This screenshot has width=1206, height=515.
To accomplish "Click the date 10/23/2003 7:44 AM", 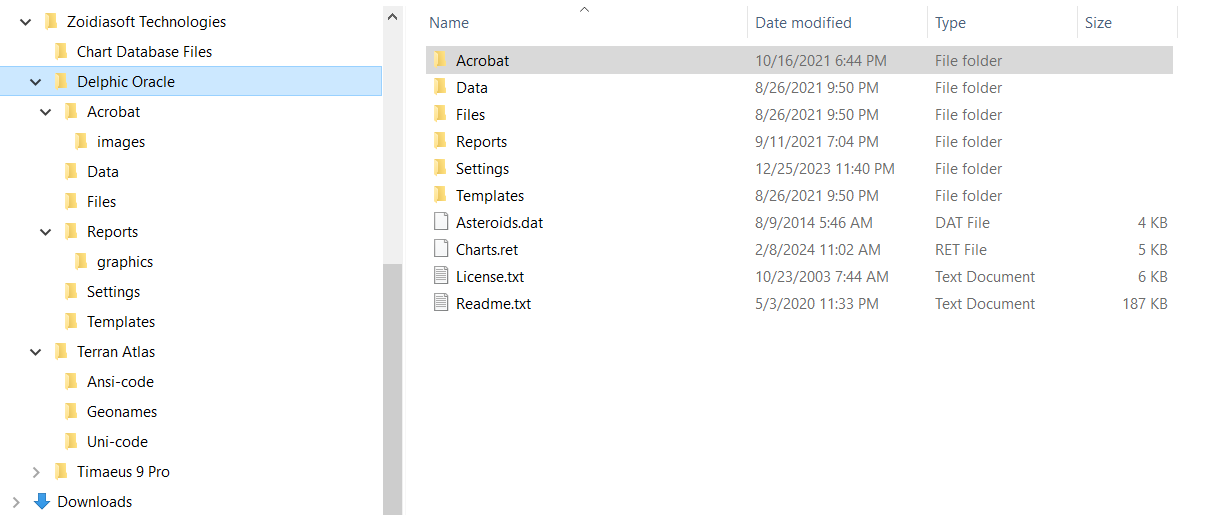I will (x=822, y=277).
